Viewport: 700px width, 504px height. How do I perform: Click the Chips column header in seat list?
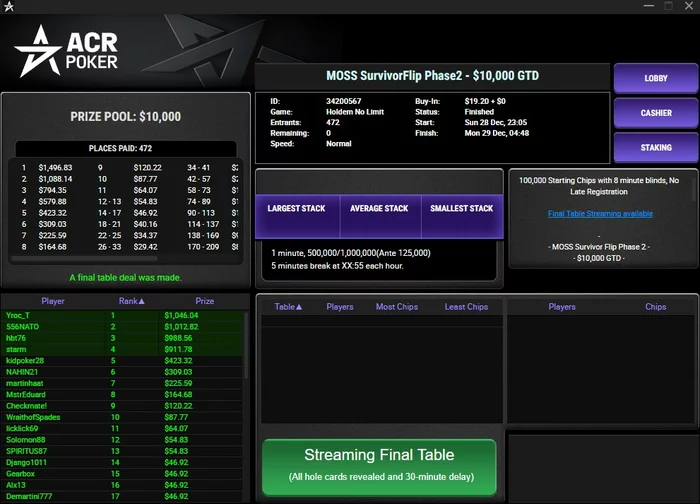655,307
